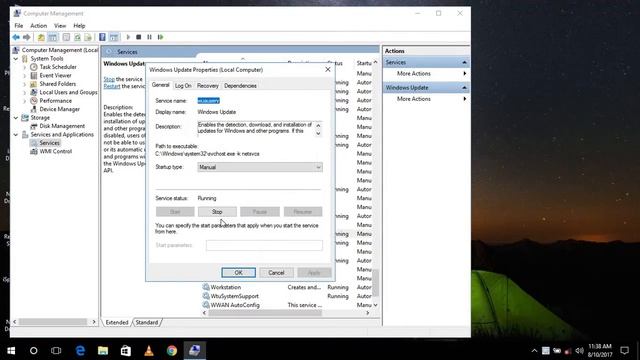Open the Action menu

coord(38,26)
